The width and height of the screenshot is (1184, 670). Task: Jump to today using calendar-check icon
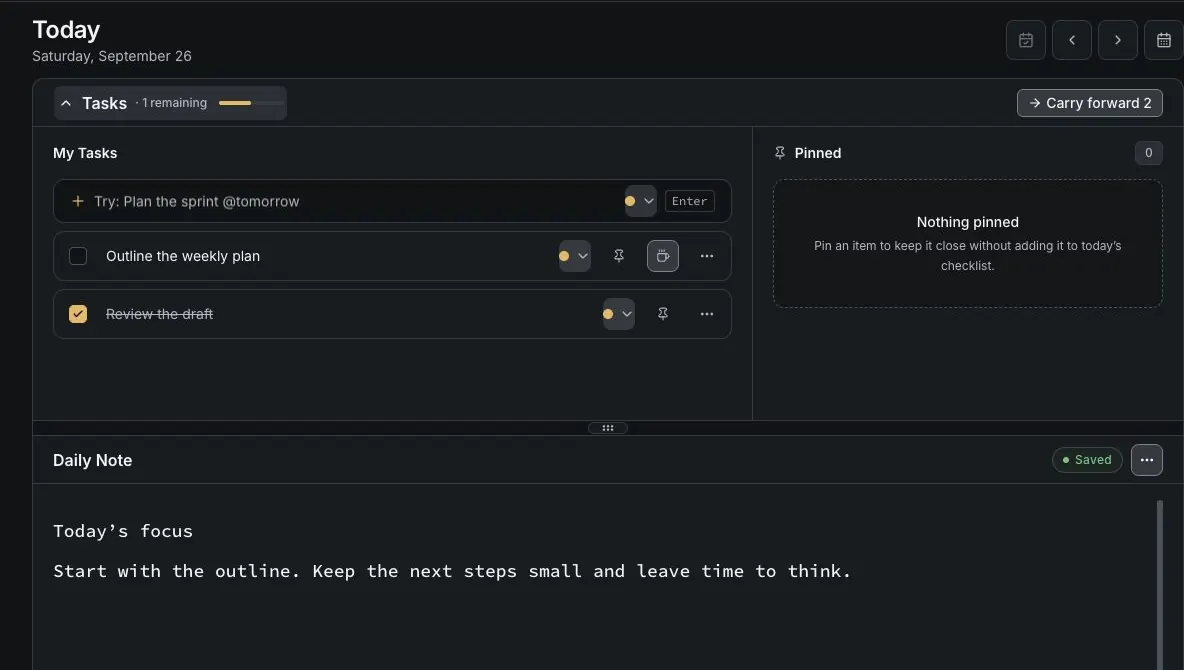point(1025,40)
